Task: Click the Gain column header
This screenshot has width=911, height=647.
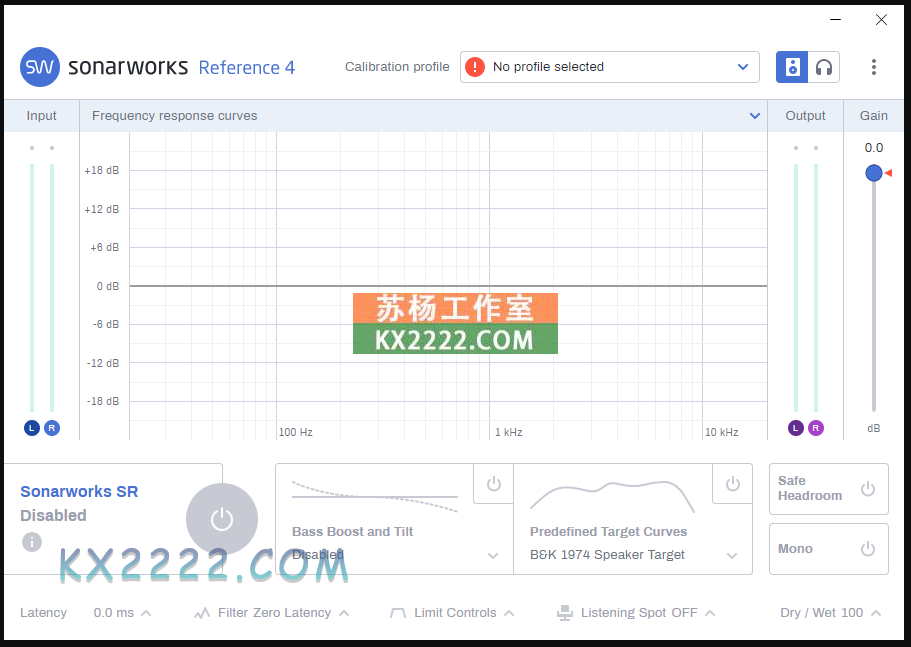Action: pyautogui.click(x=873, y=116)
